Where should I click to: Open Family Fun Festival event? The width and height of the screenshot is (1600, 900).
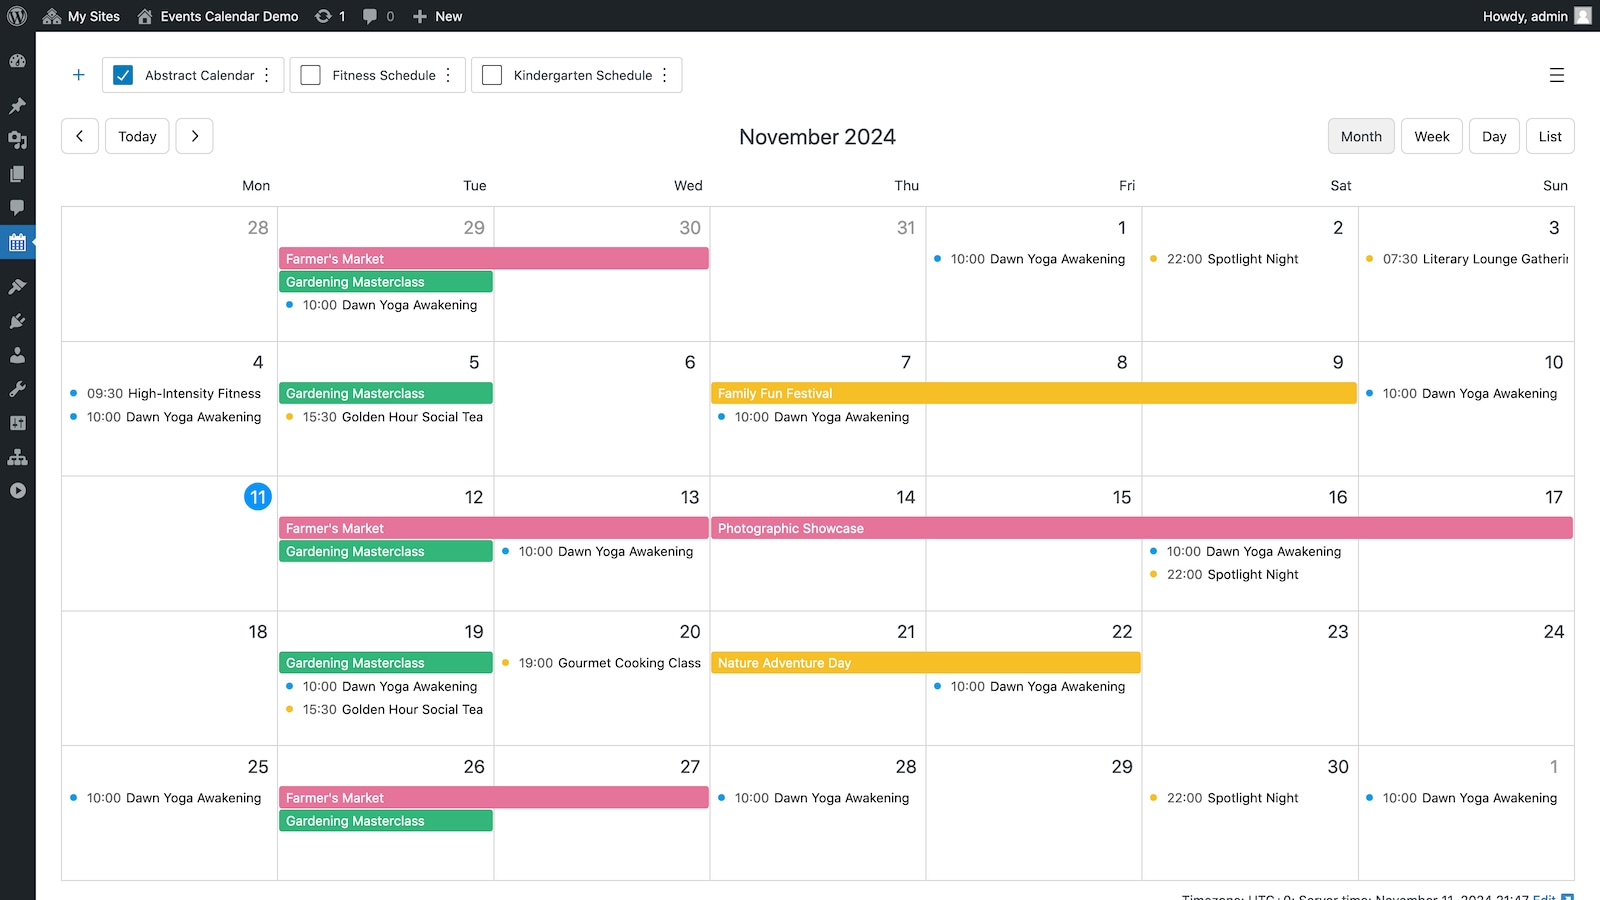click(1034, 393)
